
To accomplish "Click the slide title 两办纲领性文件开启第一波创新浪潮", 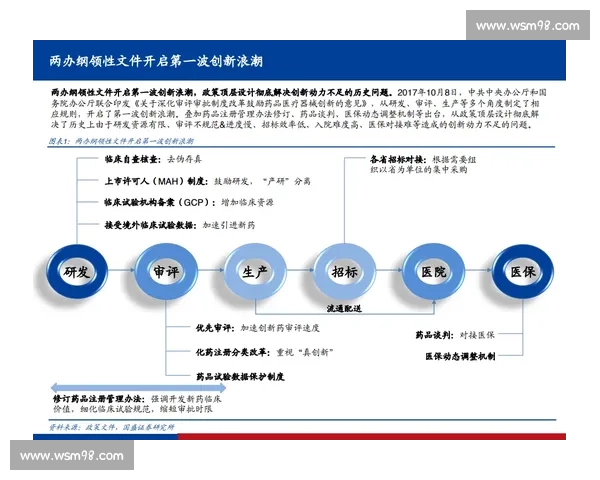I will pyautogui.click(x=156, y=61).
